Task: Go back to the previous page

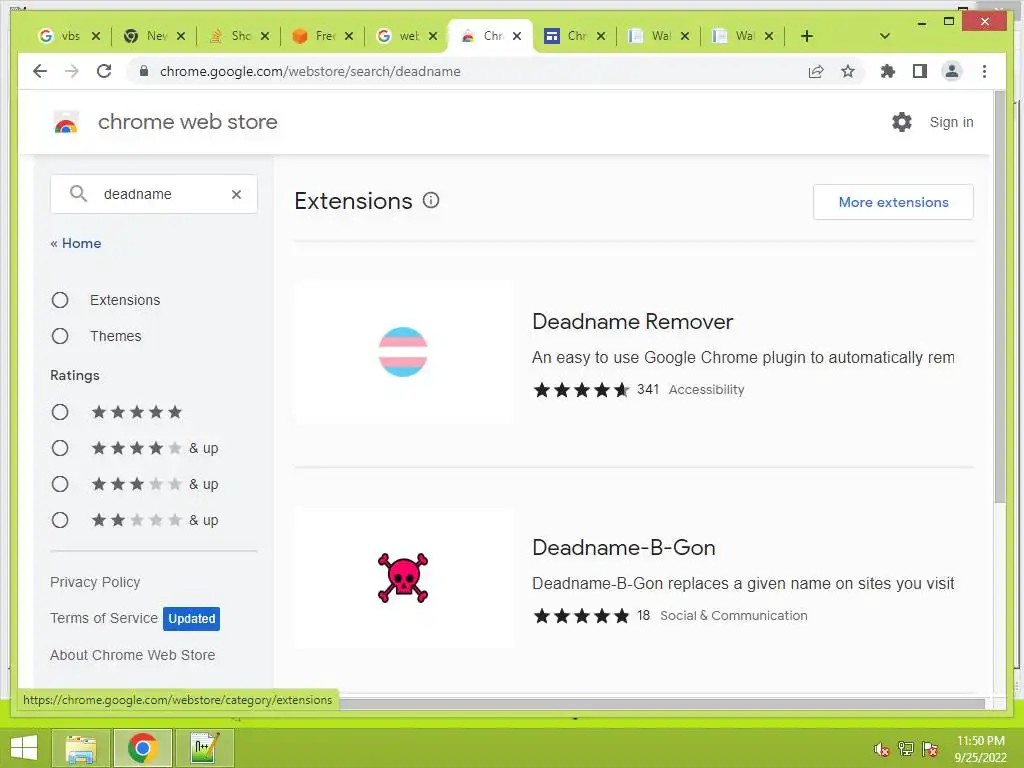Action: coord(40,71)
